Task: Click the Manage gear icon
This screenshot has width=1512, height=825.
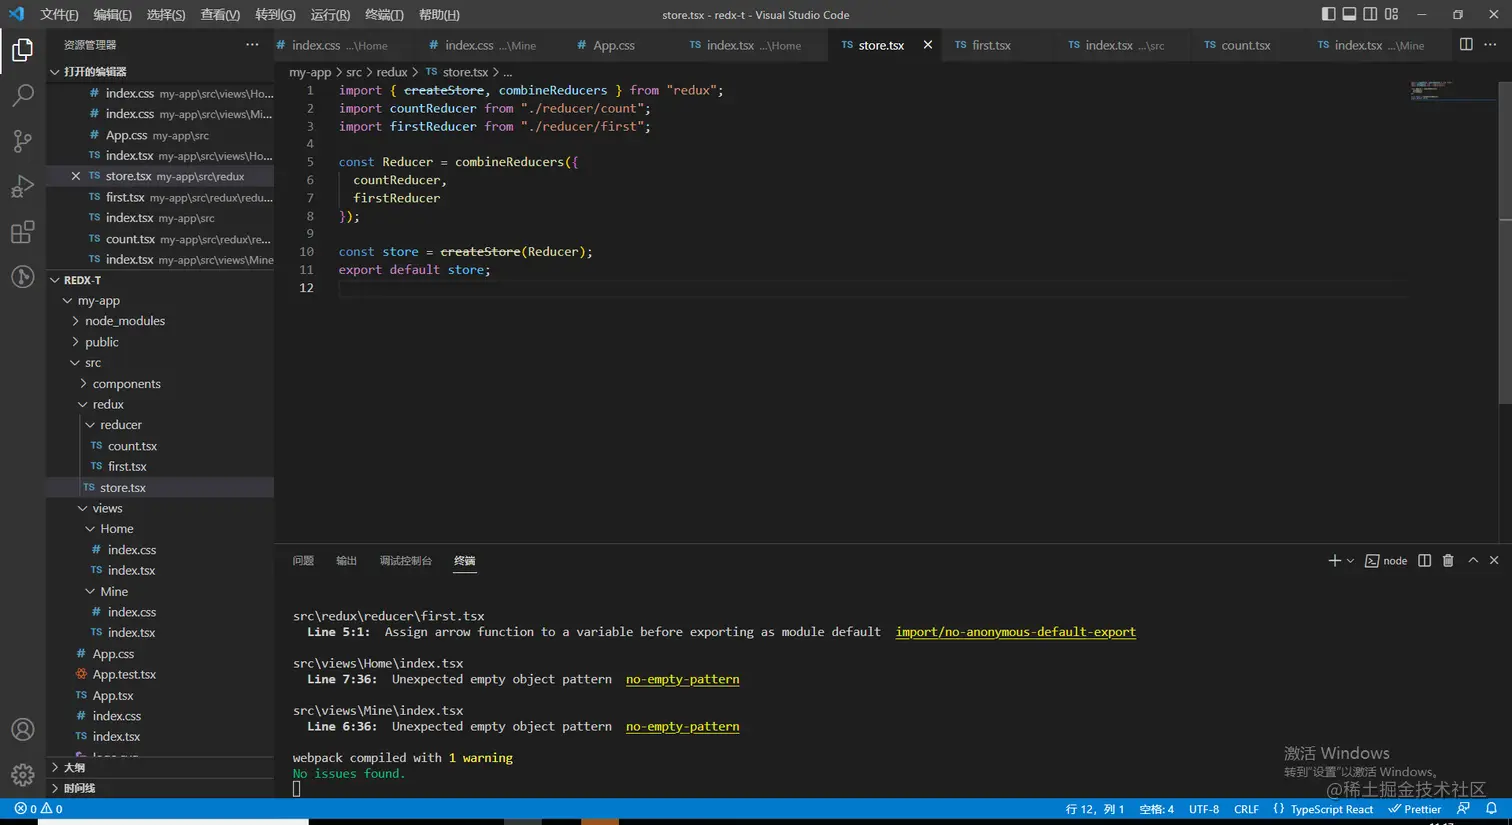Action: pos(22,775)
